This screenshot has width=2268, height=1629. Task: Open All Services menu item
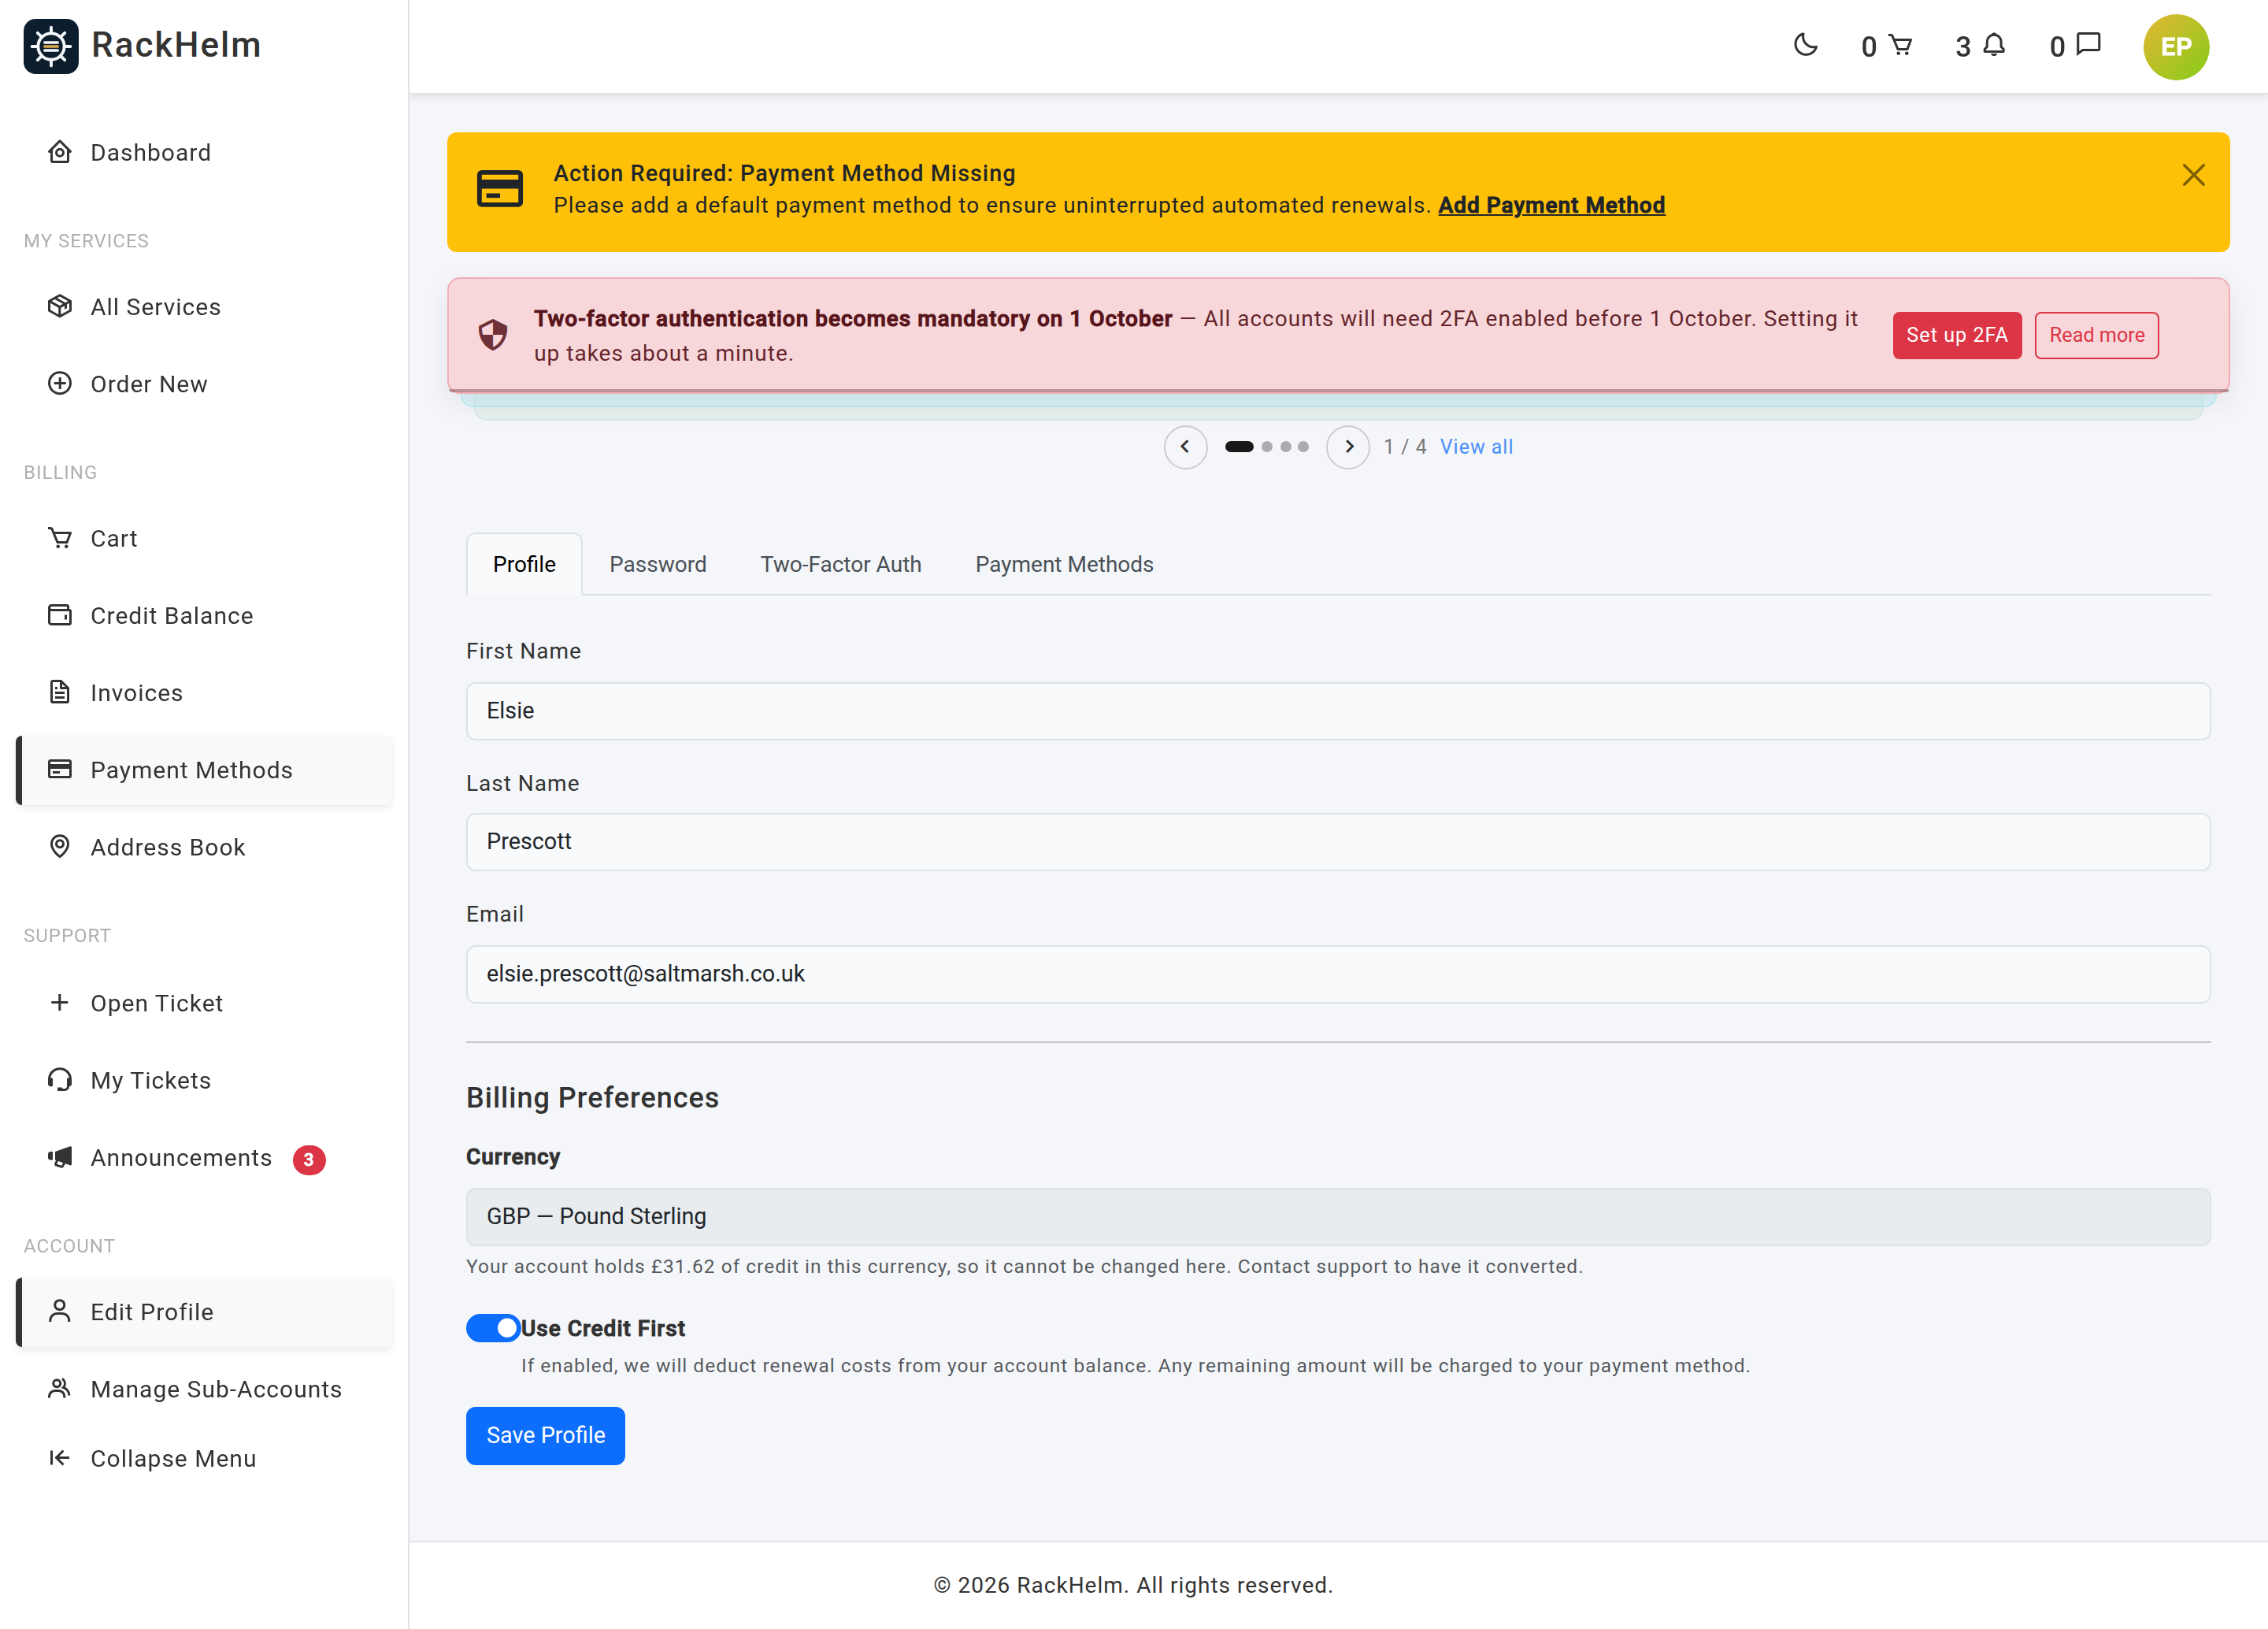click(205, 306)
